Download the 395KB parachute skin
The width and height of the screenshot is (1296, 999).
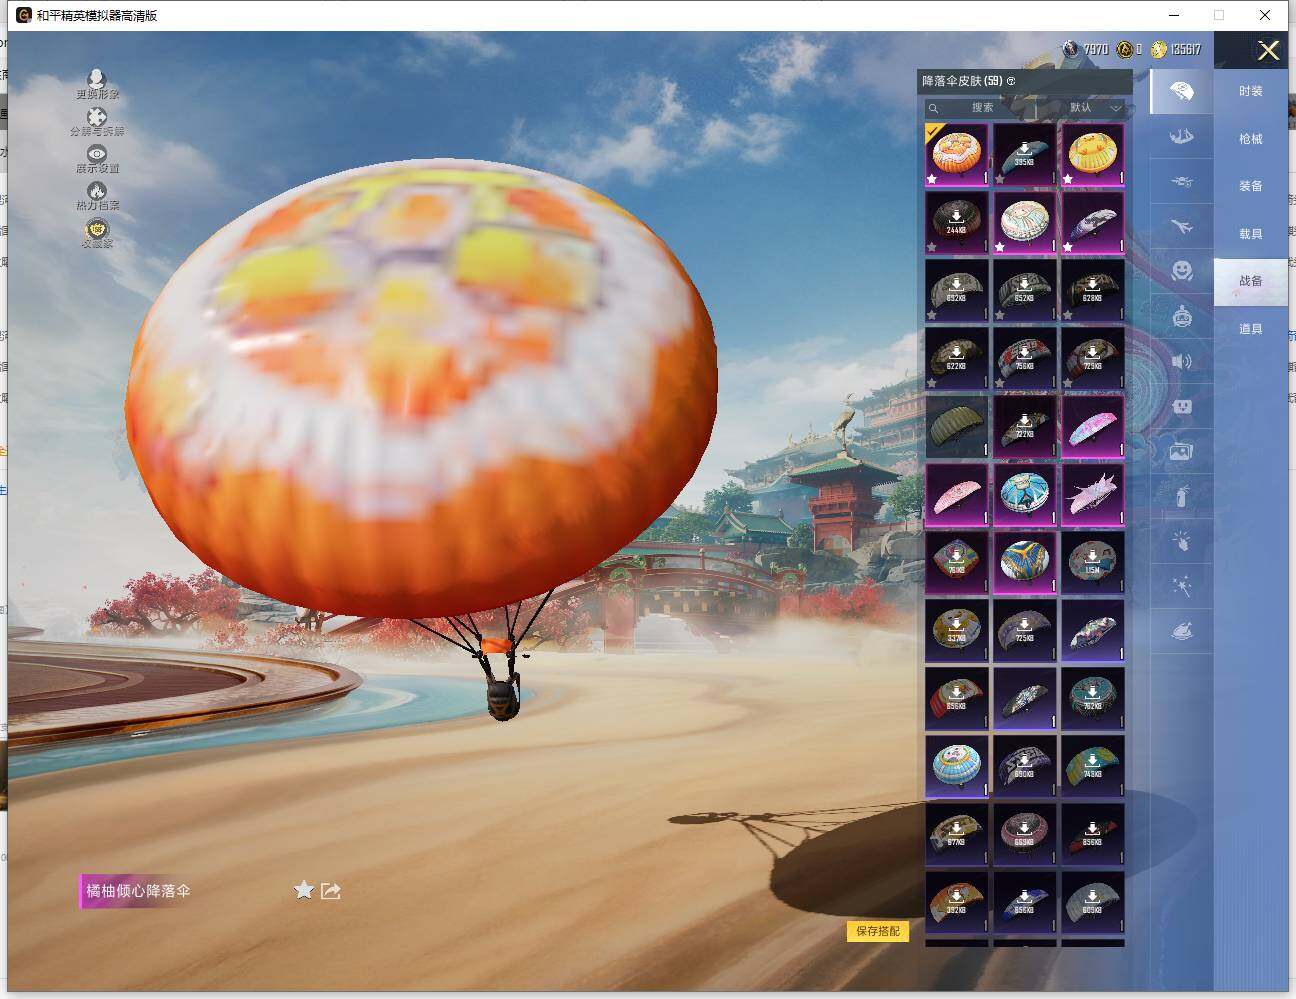coord(1025,155)
